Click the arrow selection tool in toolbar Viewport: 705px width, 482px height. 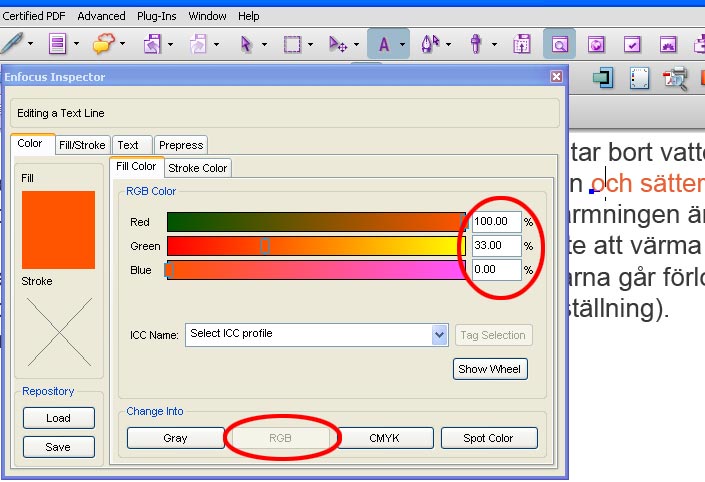click(247, 44)
